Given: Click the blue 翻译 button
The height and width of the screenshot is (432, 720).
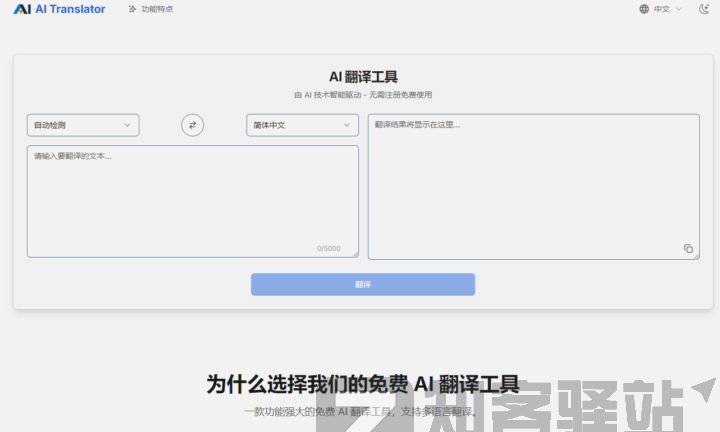Looking at the screenshot, I should [363, 284].
